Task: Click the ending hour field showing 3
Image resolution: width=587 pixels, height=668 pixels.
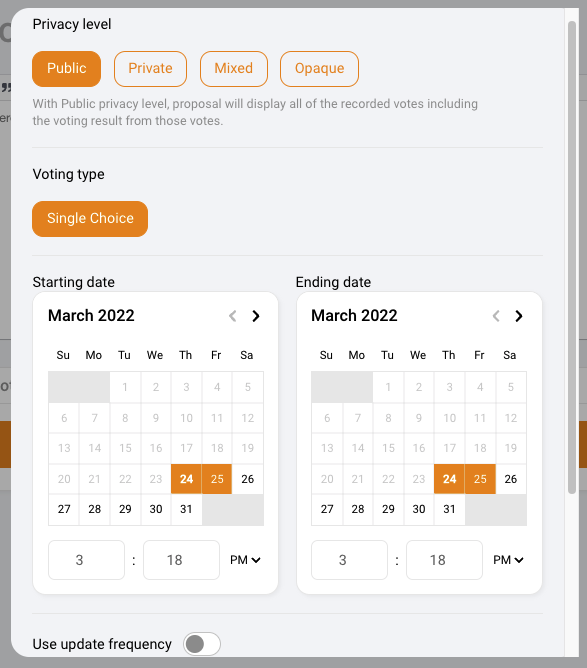Action: tap(349, 560)
